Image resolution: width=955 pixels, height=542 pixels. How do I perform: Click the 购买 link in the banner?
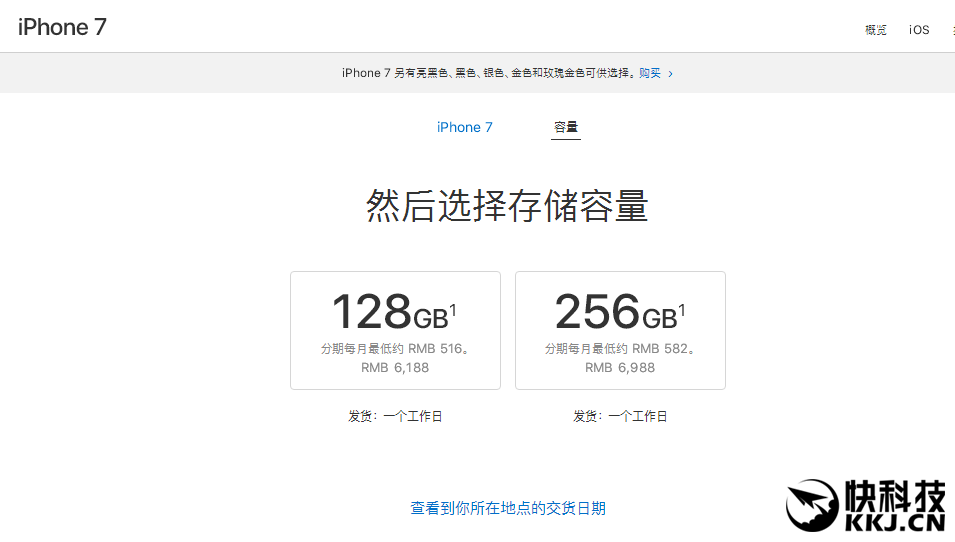point(650,73)
